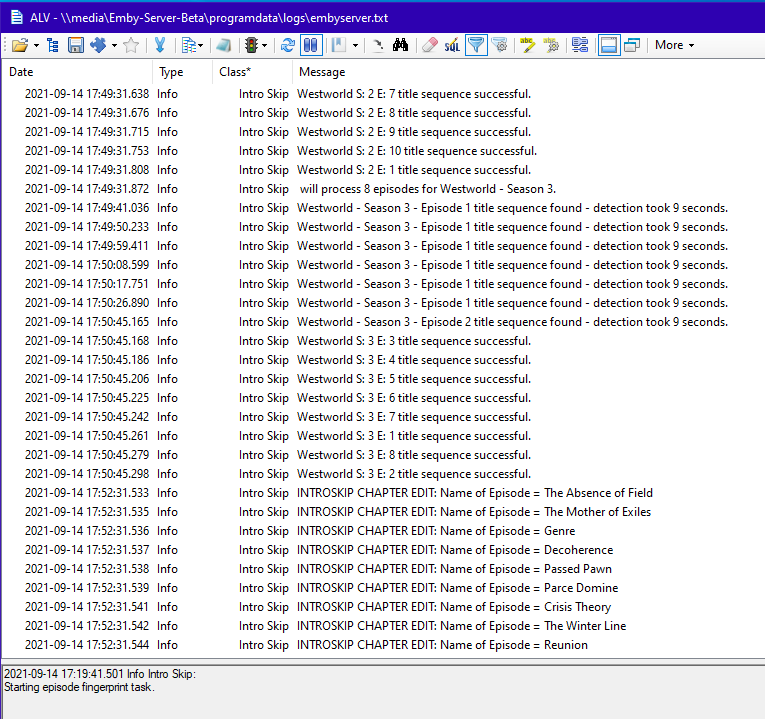Select row 'Westworld S: 2 E: 7 title sequence successful.'
The width and height of the screenshot is (765, 719).
click(x=382, y=94)
